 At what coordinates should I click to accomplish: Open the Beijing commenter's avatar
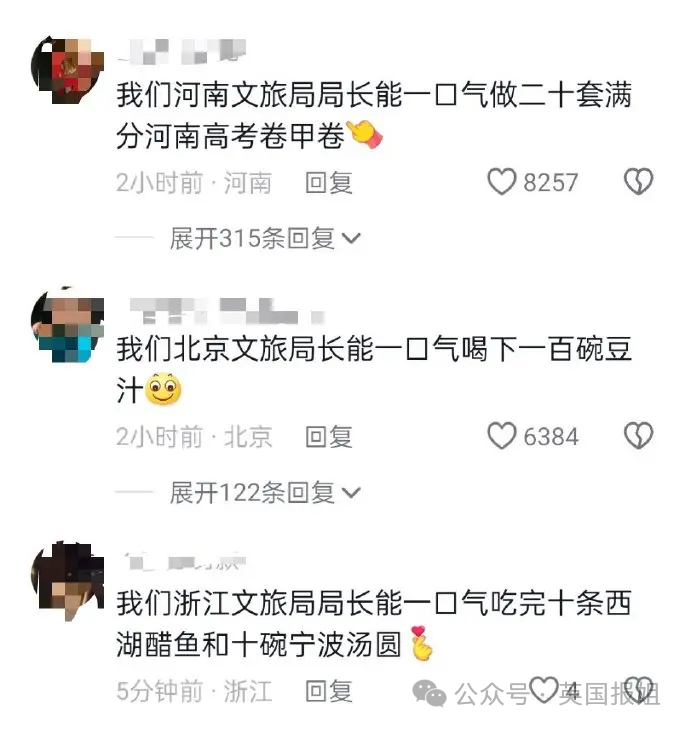coord(68,325)
